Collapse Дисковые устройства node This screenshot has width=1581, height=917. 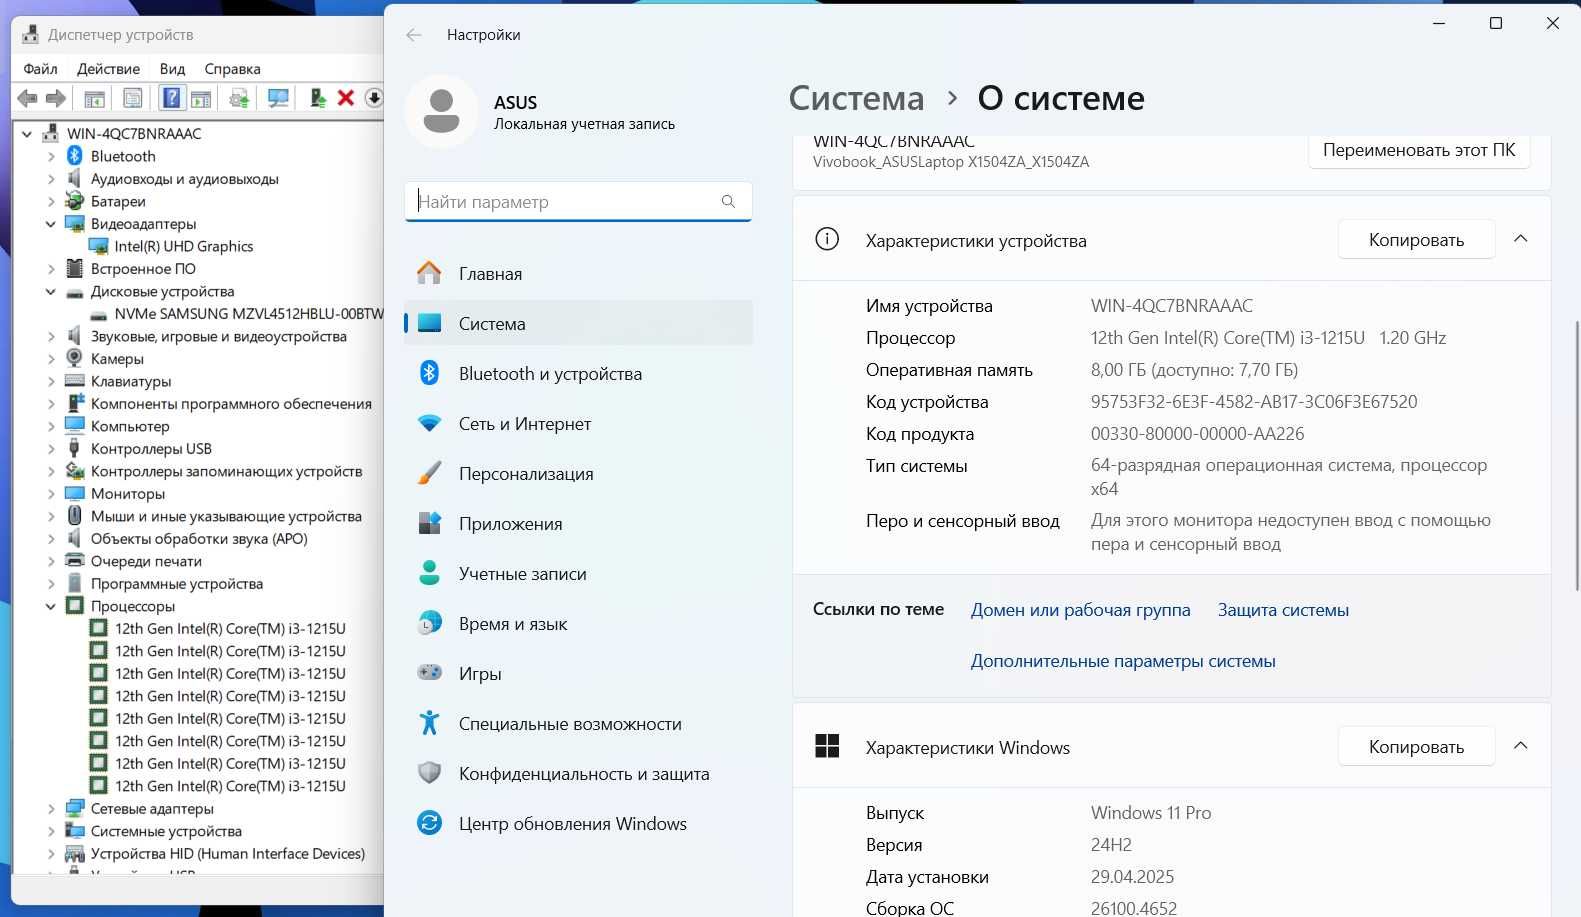click(x=51, y=291)
